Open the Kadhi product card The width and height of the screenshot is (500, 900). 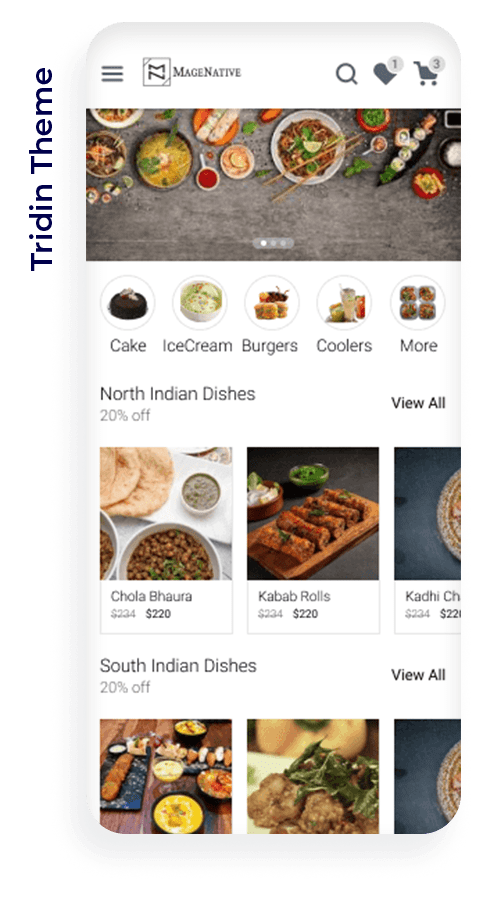428,541
